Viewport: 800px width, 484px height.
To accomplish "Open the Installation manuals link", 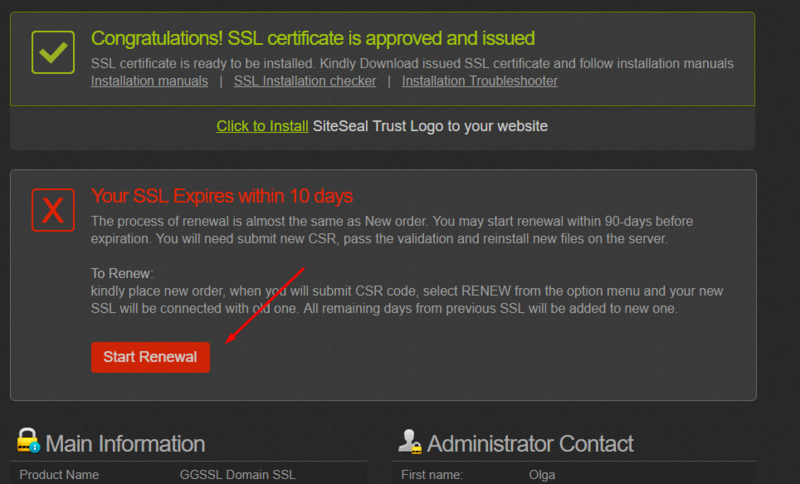I will 149,81.
